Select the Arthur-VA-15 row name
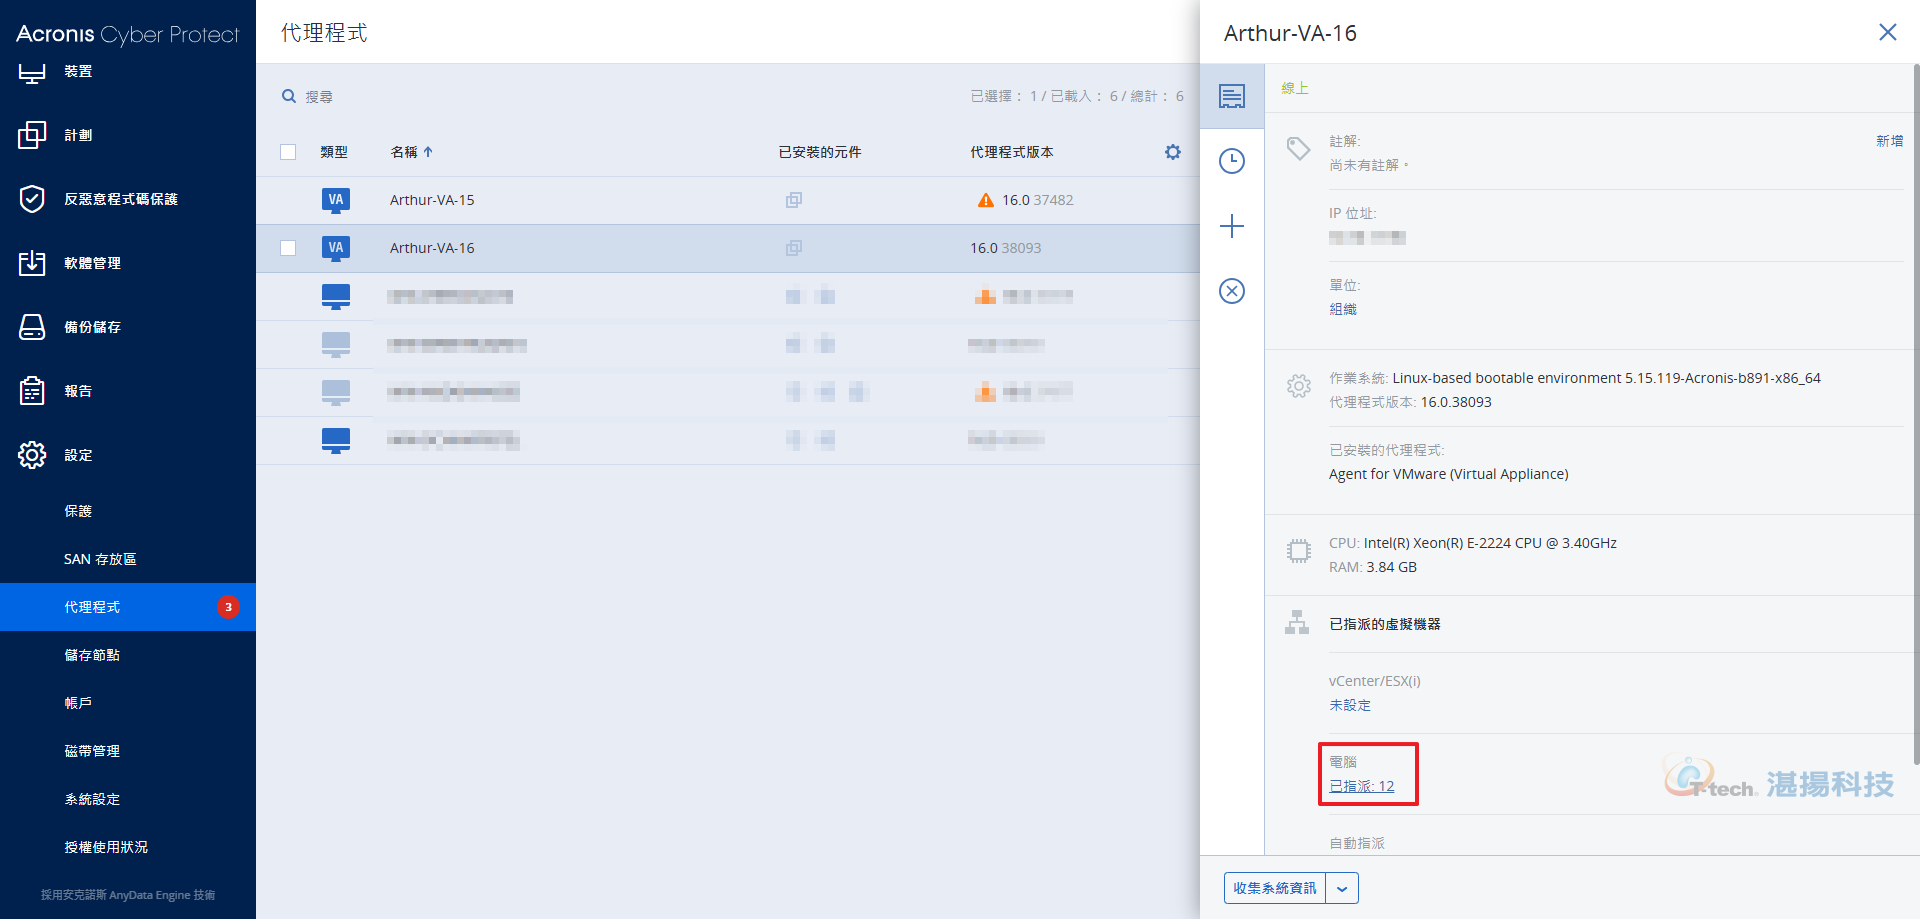The image size is (1920, 919). coord(432,200)
